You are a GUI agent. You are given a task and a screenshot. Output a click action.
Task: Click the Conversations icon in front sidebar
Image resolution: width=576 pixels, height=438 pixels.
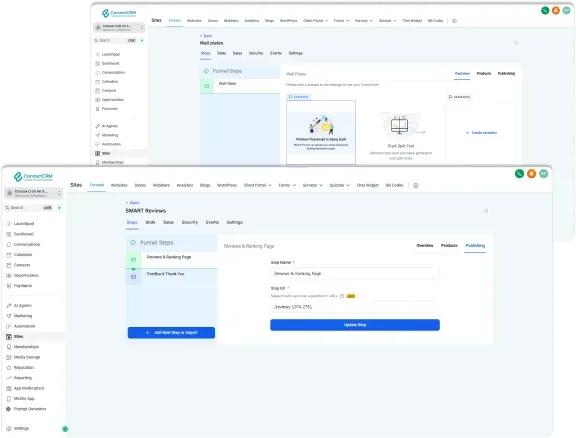point(9,244)
